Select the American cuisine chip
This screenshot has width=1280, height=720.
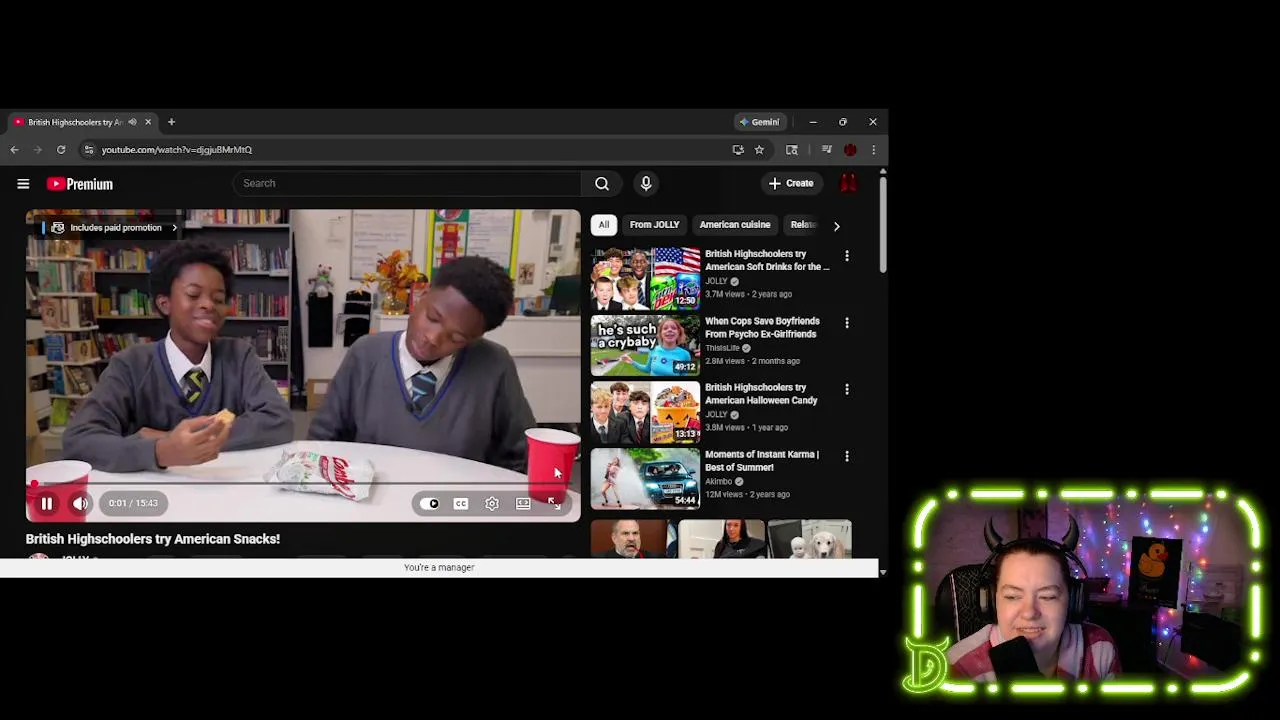[x=735, y=225]
